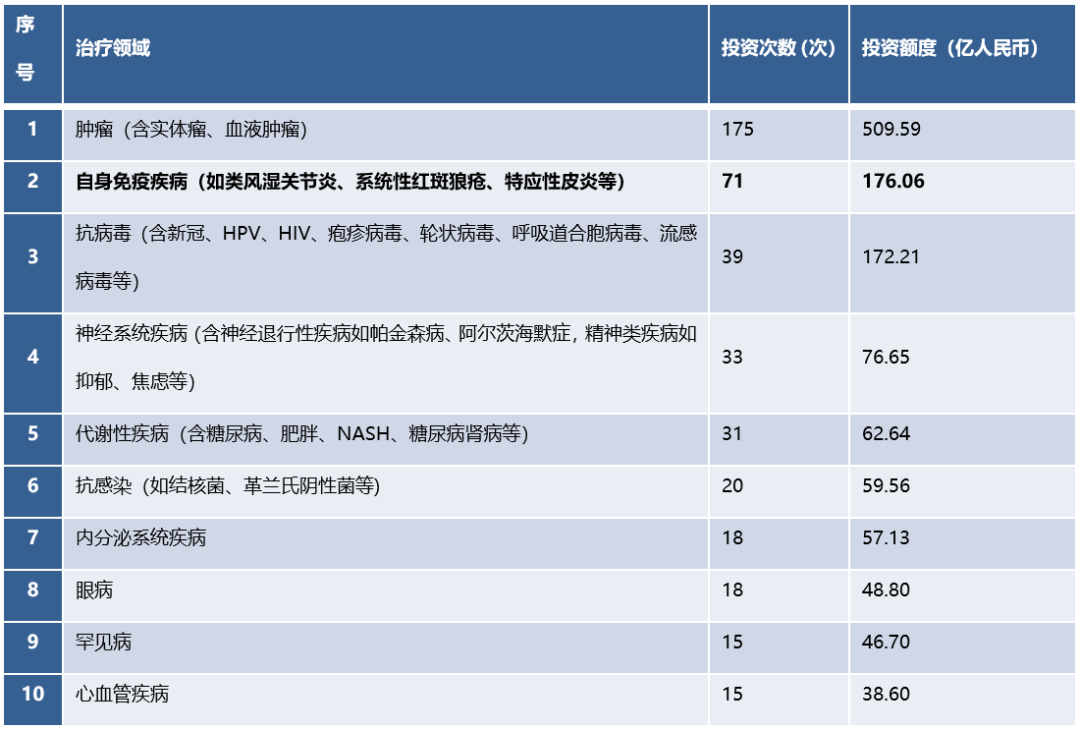
Task: Select the bold 自身免疫疾病 row text
Action: (x=350, y=181)
